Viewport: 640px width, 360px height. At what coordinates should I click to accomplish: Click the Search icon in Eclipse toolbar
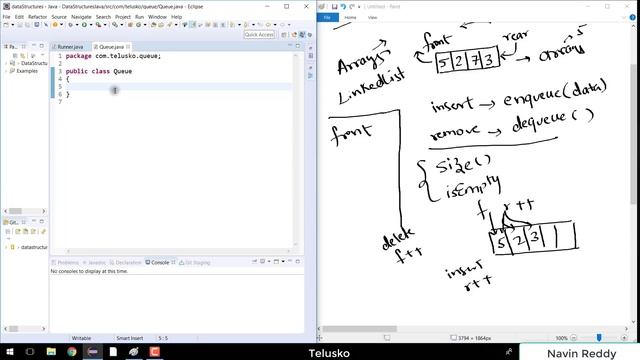(x=169, y=25)
